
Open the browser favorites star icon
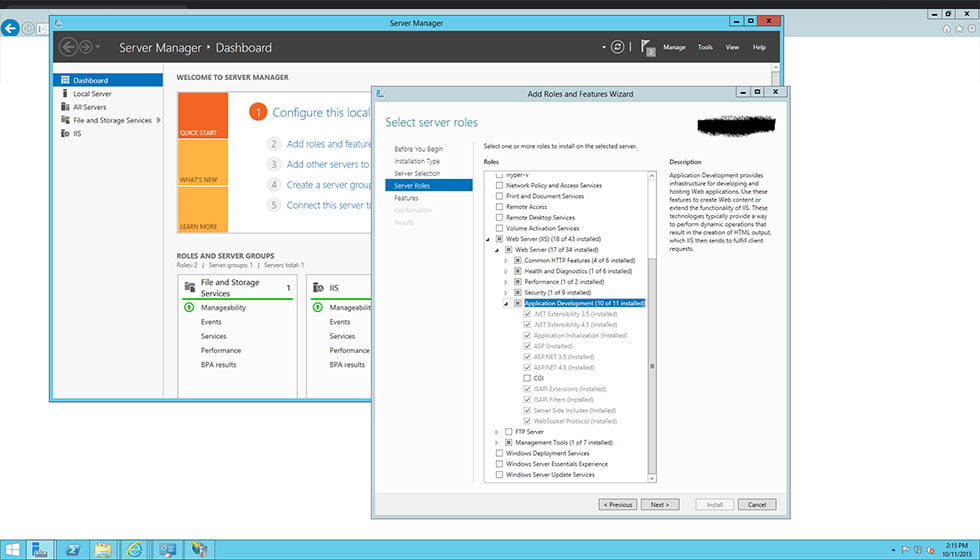959,29
